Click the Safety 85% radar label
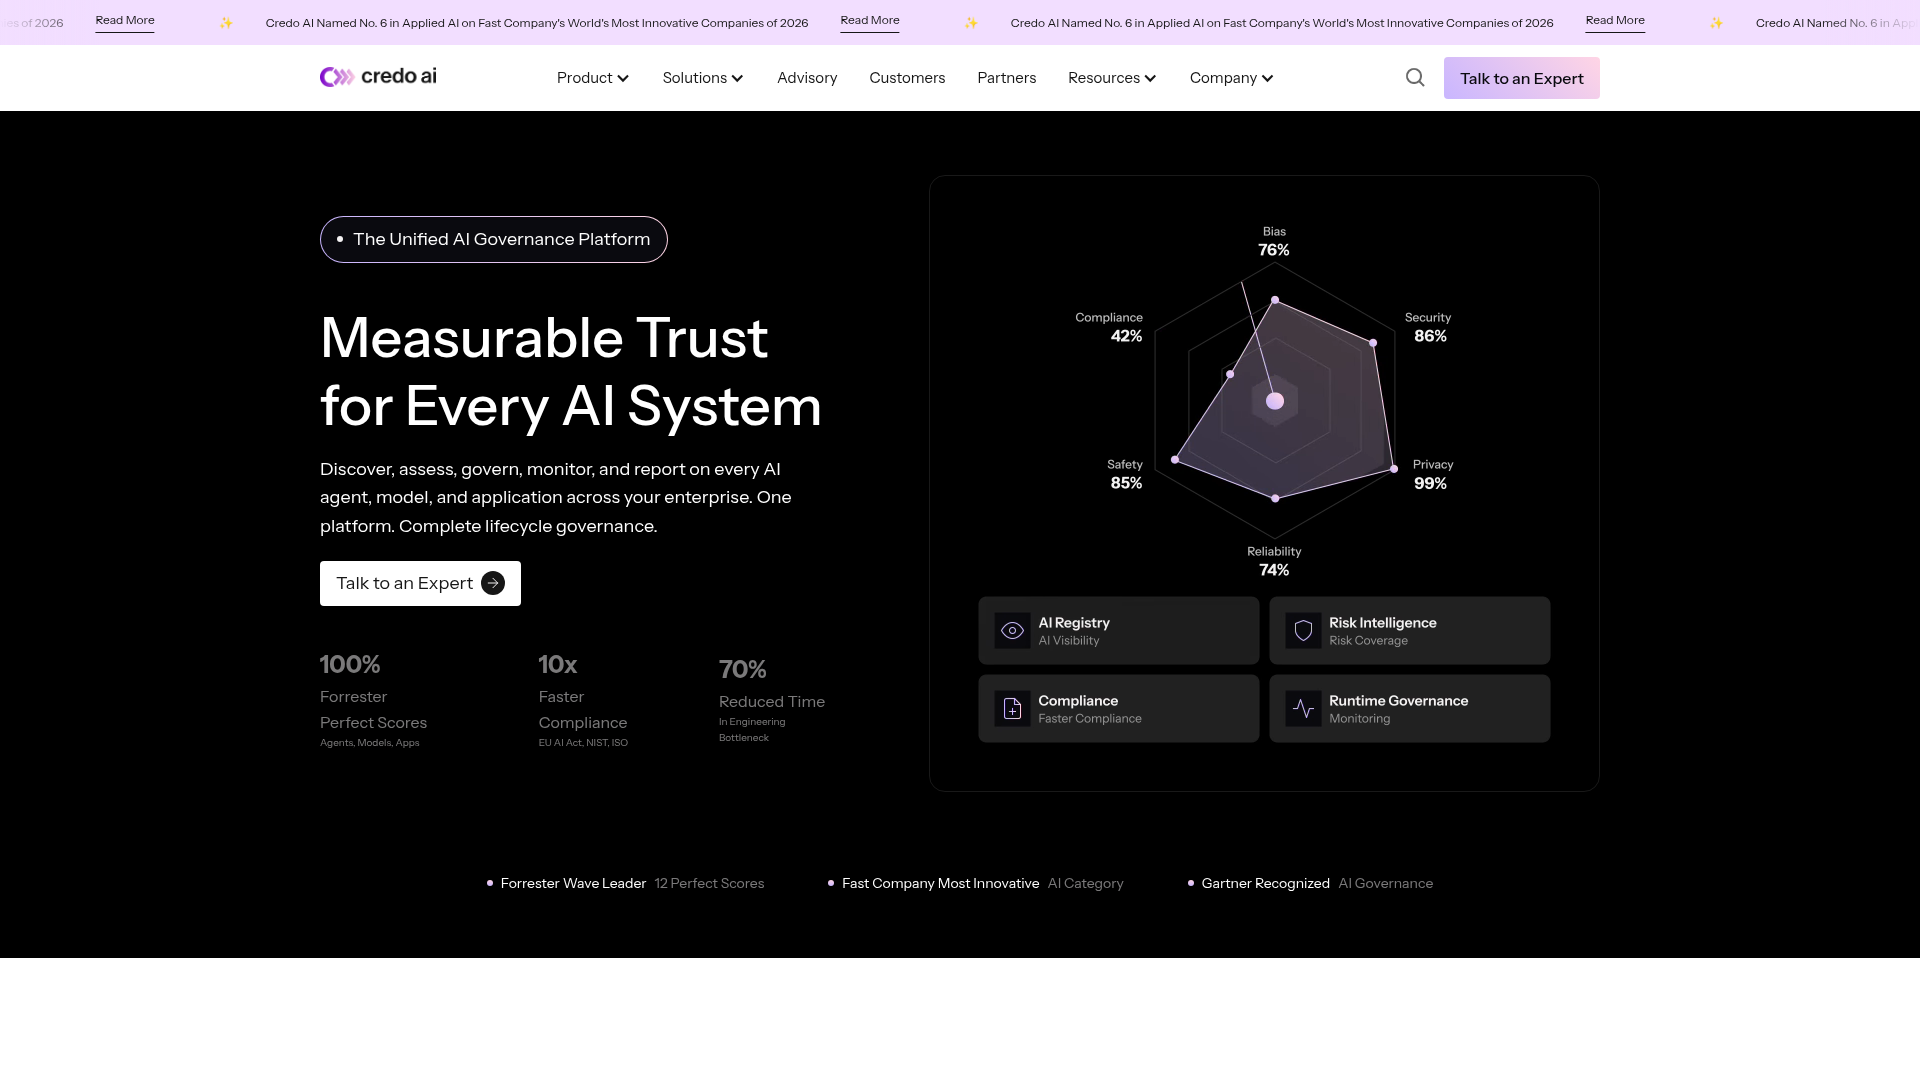Screen dimensions: 1920x1080 click(x=1125, y=475)
